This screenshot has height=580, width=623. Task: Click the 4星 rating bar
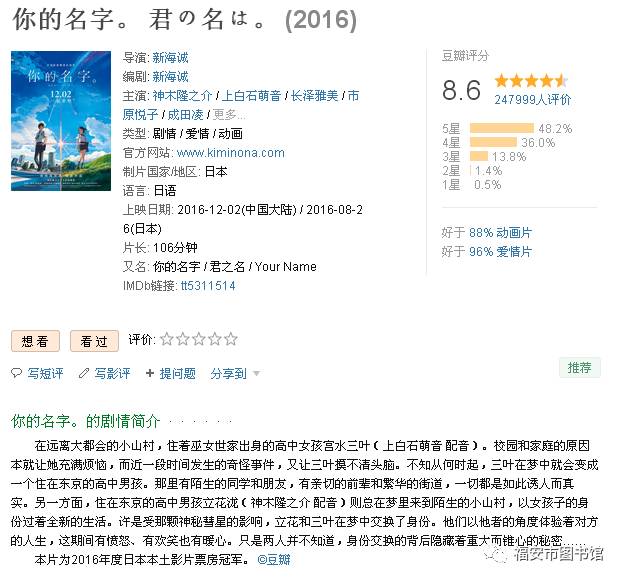coord(493,142)
